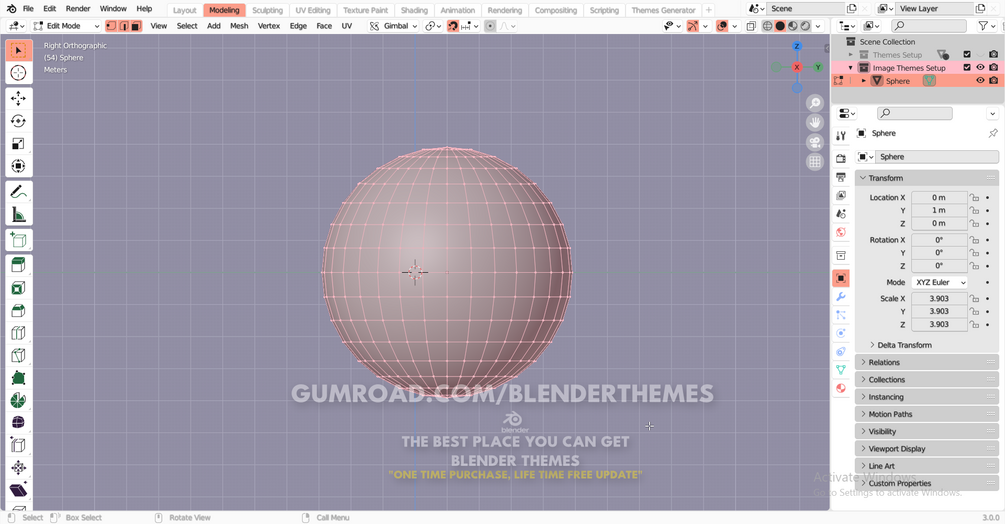Viewport: 1005px width, 524px height.
Task: Select the Transform tool
Action: pos(19,167)
